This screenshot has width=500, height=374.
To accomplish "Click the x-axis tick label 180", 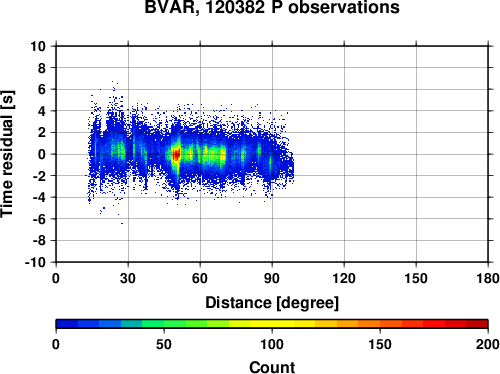I will pyautogui.click(x=488, y=278).
